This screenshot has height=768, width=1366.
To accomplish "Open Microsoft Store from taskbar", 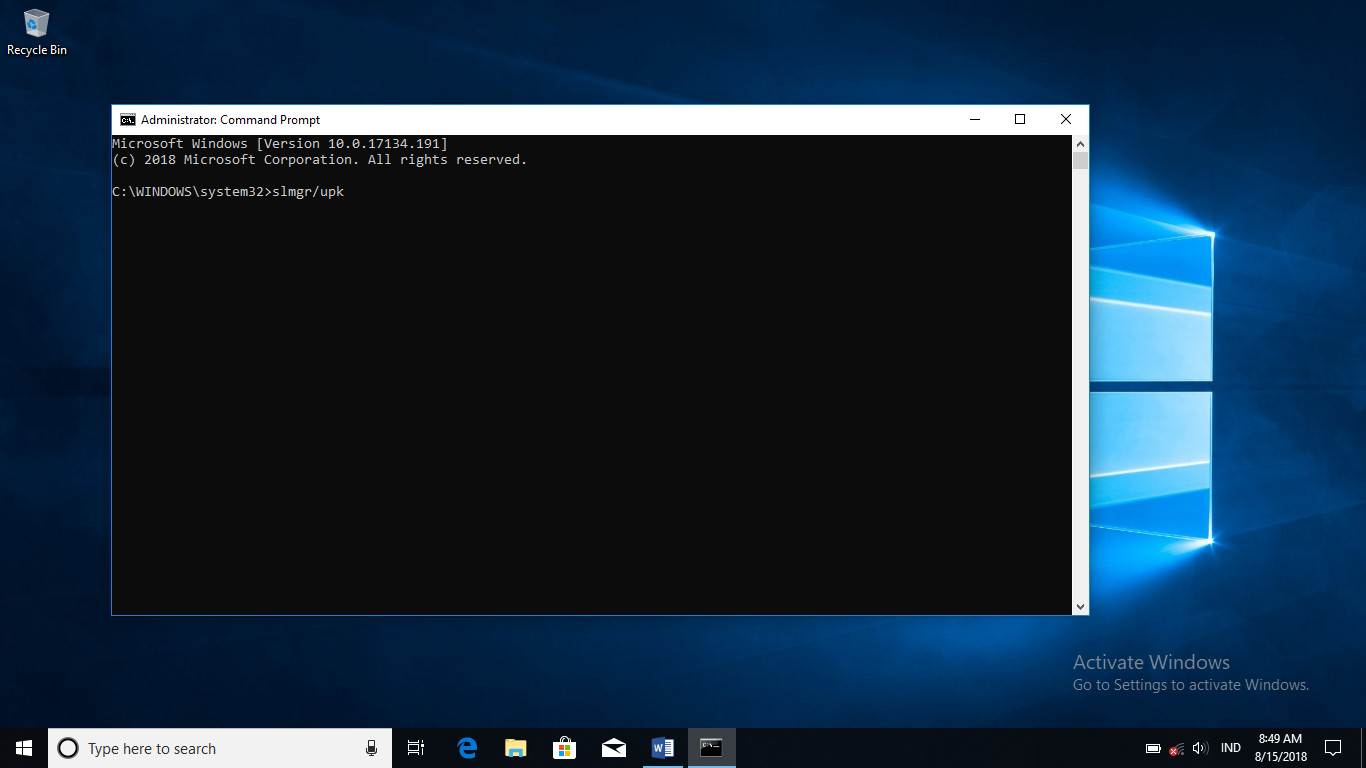I will [x=565, y=748].
